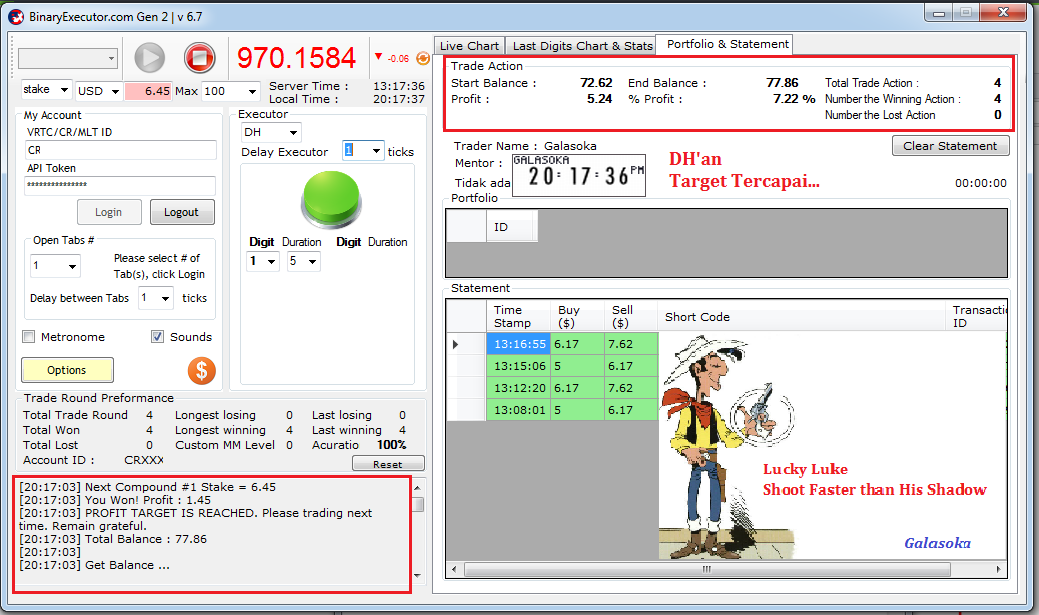This screenshot has height=615, width=1039.
Task: Click the orange refresh icon beside price
Action: (x=423, y=58)
